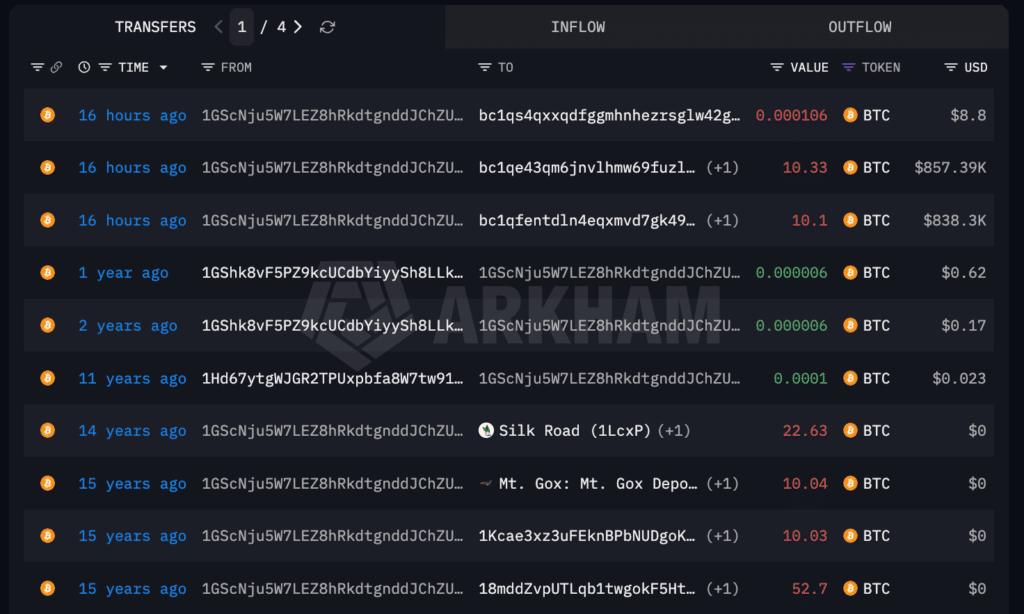
Task: Open the 14 years ago timestamp
Action: coord(133,431)
